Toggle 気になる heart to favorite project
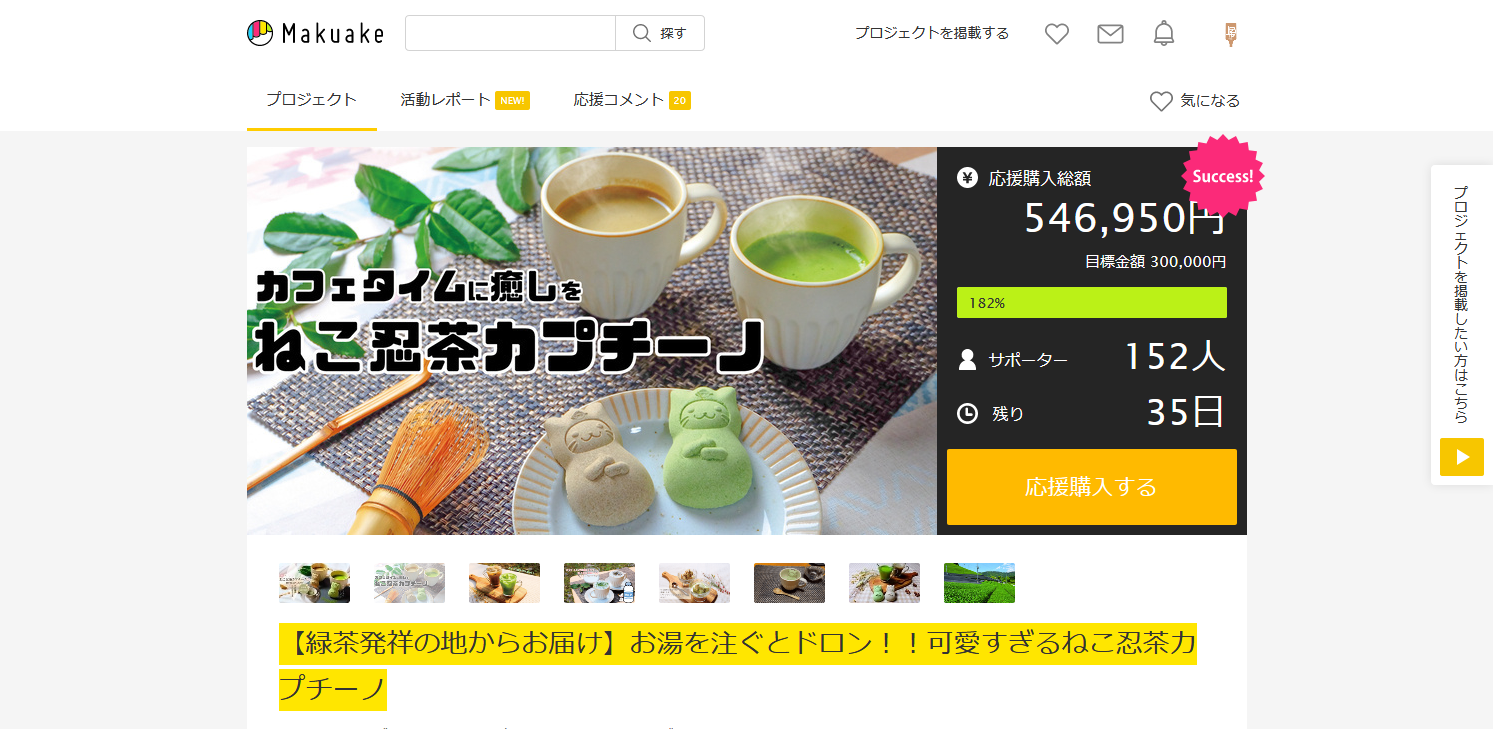The width and height of the screenshot is (1493, 729). pyautogui.click(x=1195, y=101)
